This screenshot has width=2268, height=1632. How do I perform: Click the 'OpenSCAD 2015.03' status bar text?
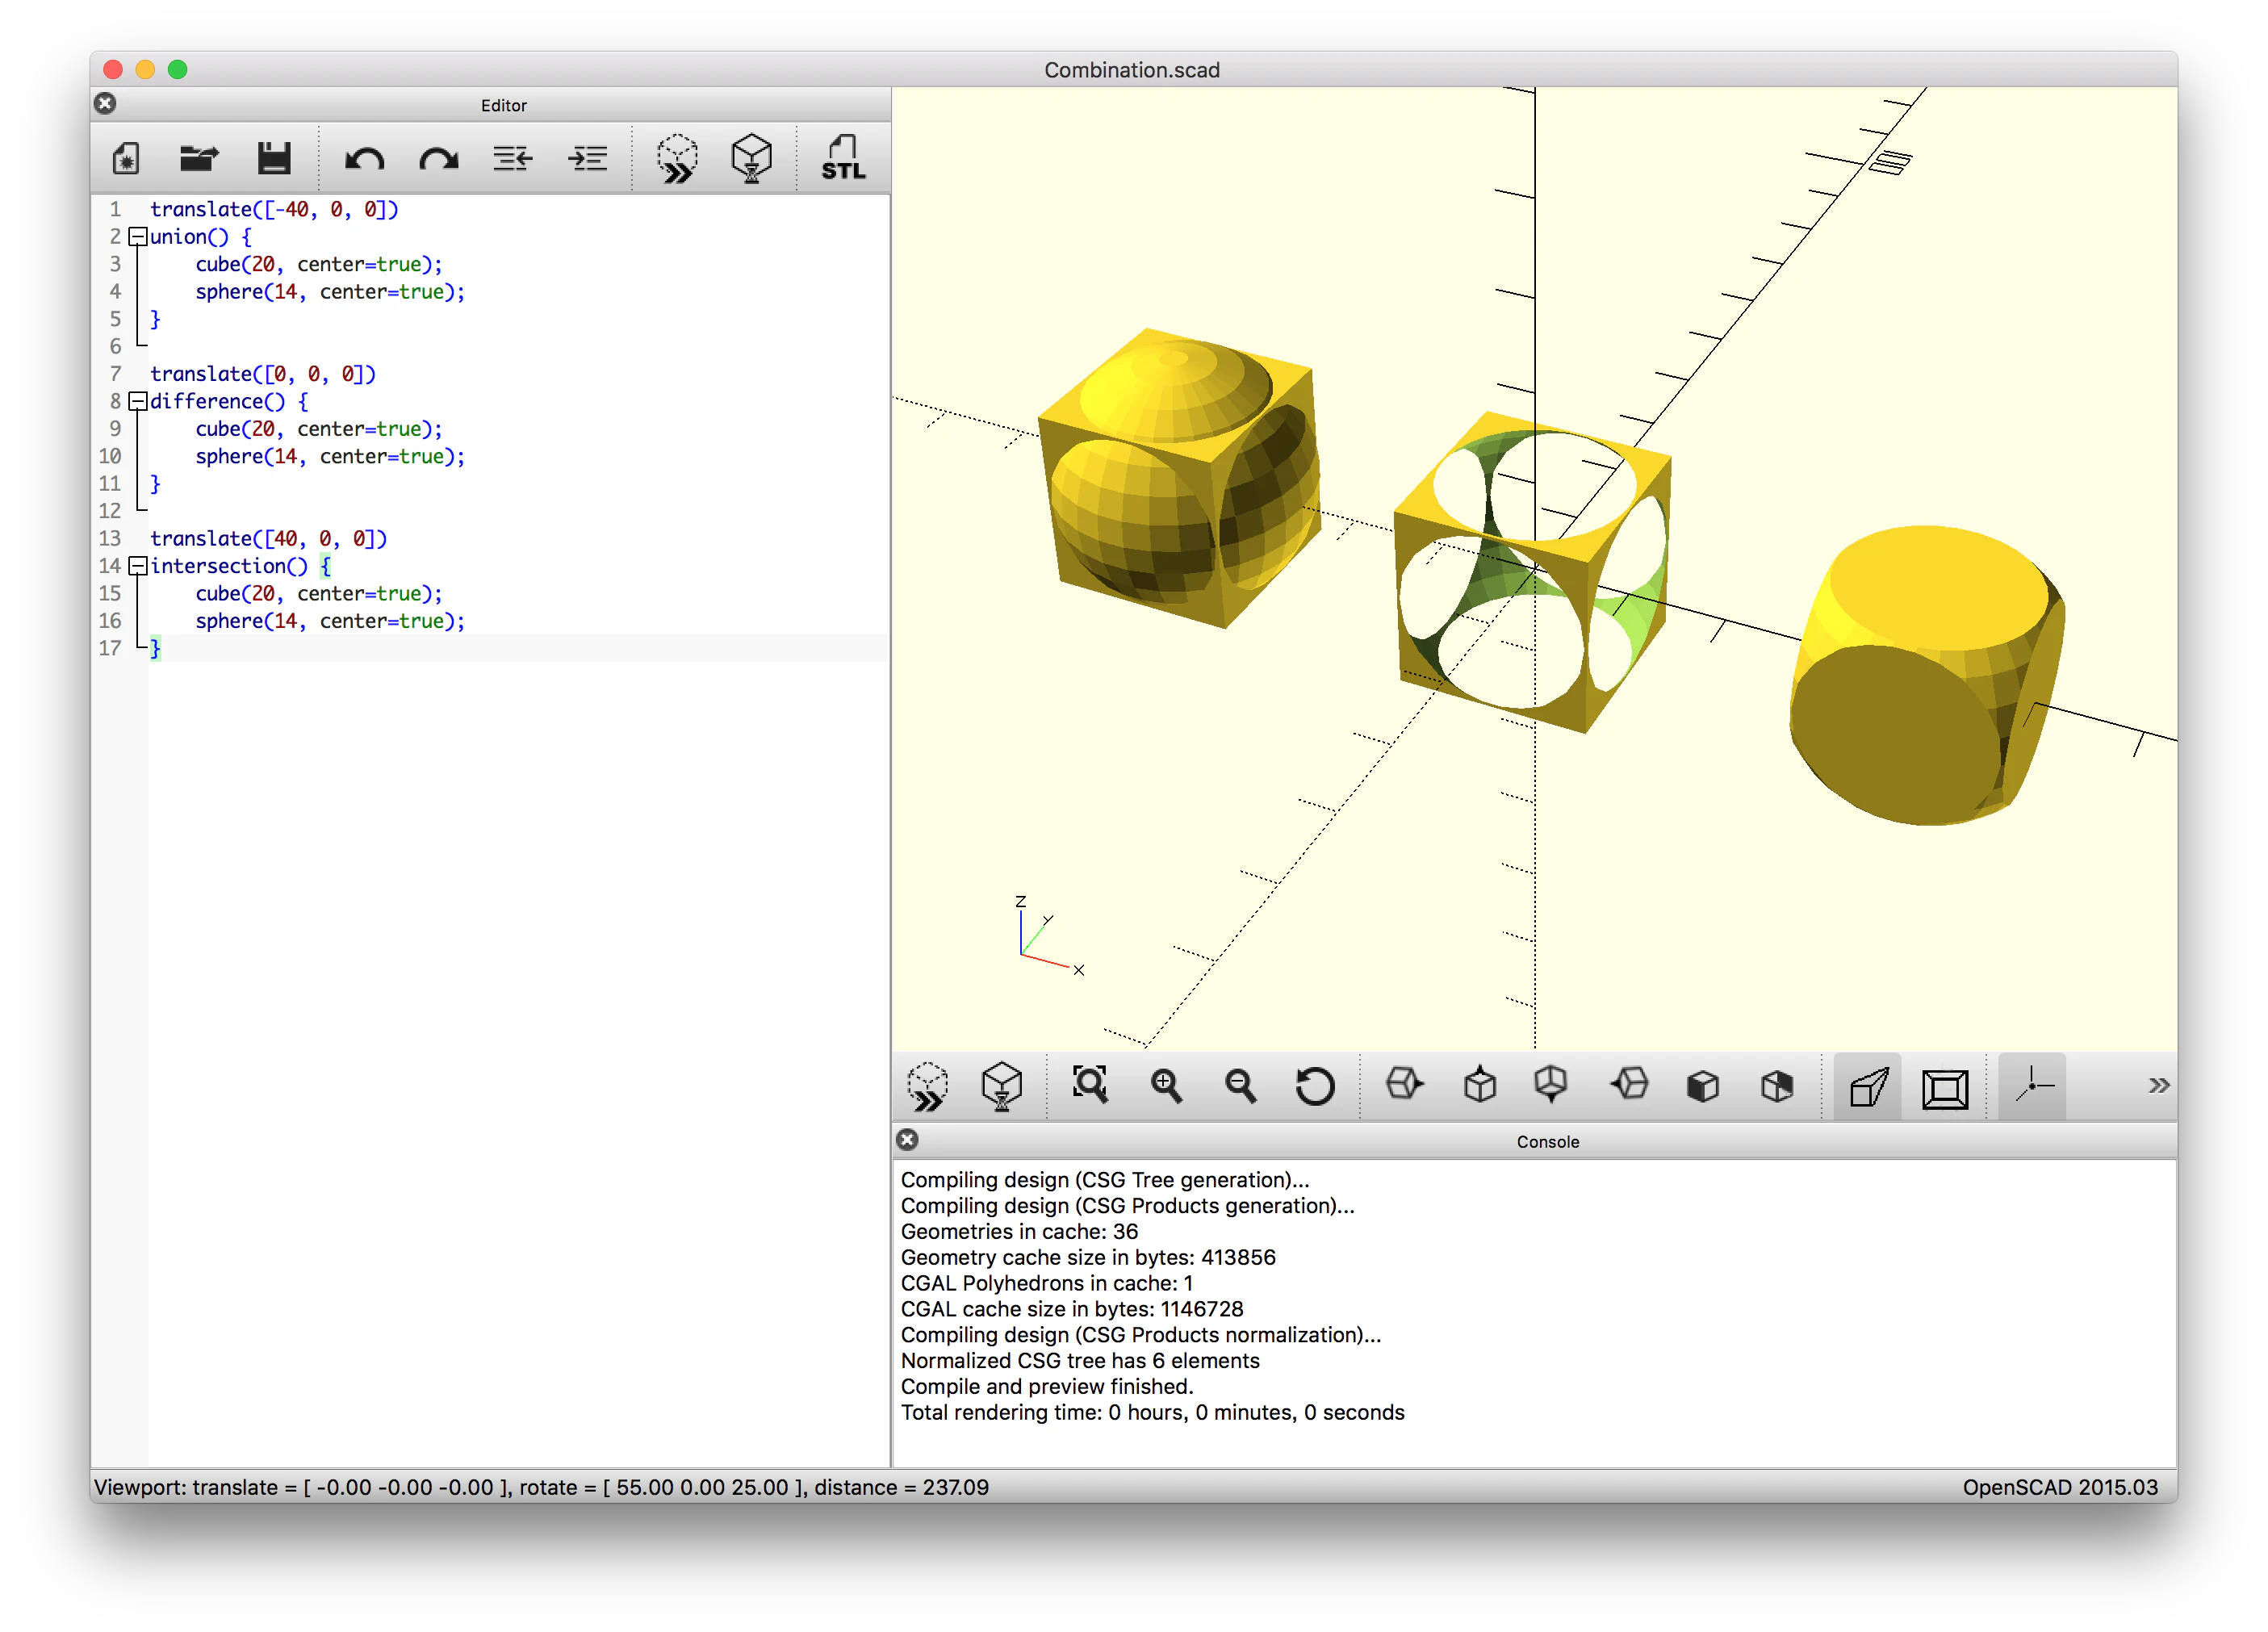tap(2060, 1487)
